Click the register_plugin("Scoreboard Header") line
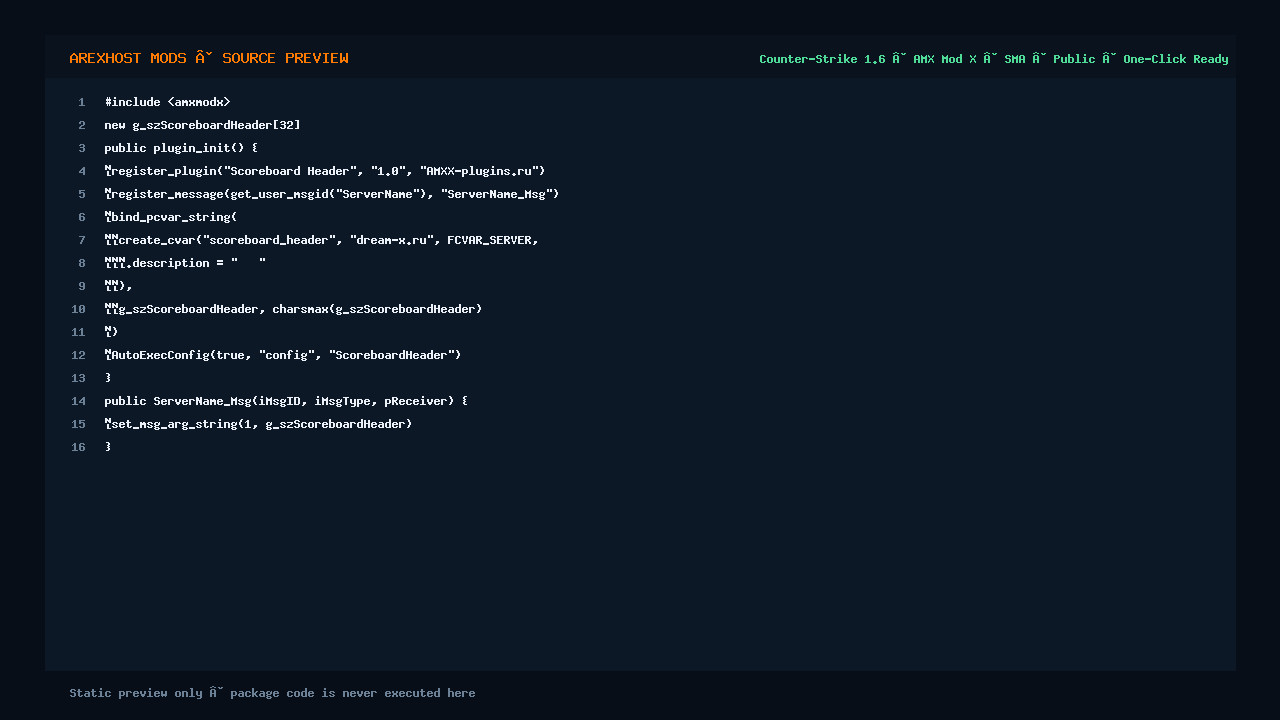The image size is (1280, 720). tap(325, 171)
